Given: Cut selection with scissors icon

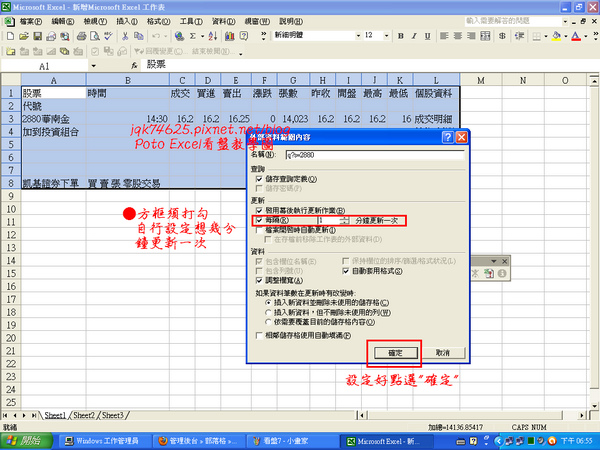Looking at the screenshot, I should [x=125, y=36].
